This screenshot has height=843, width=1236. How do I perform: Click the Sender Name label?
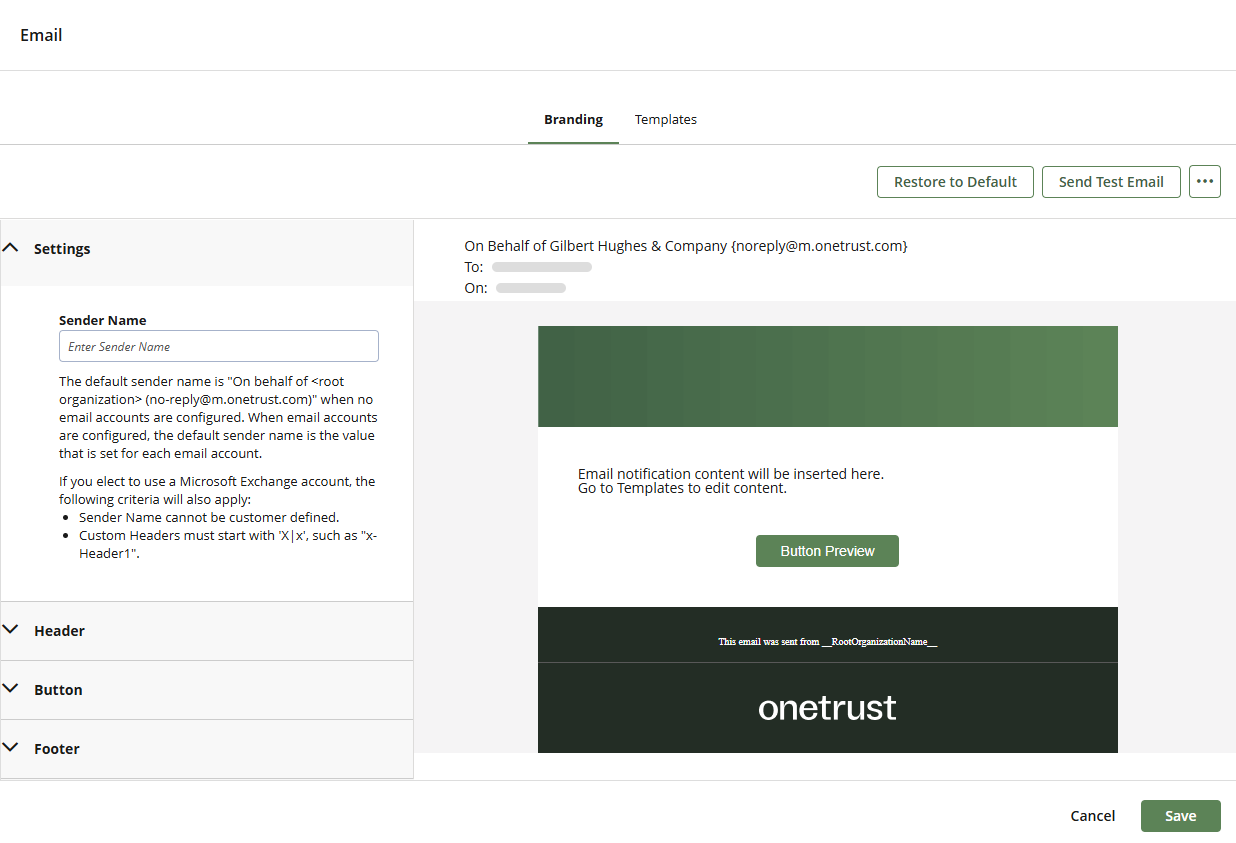pos(103,321)
